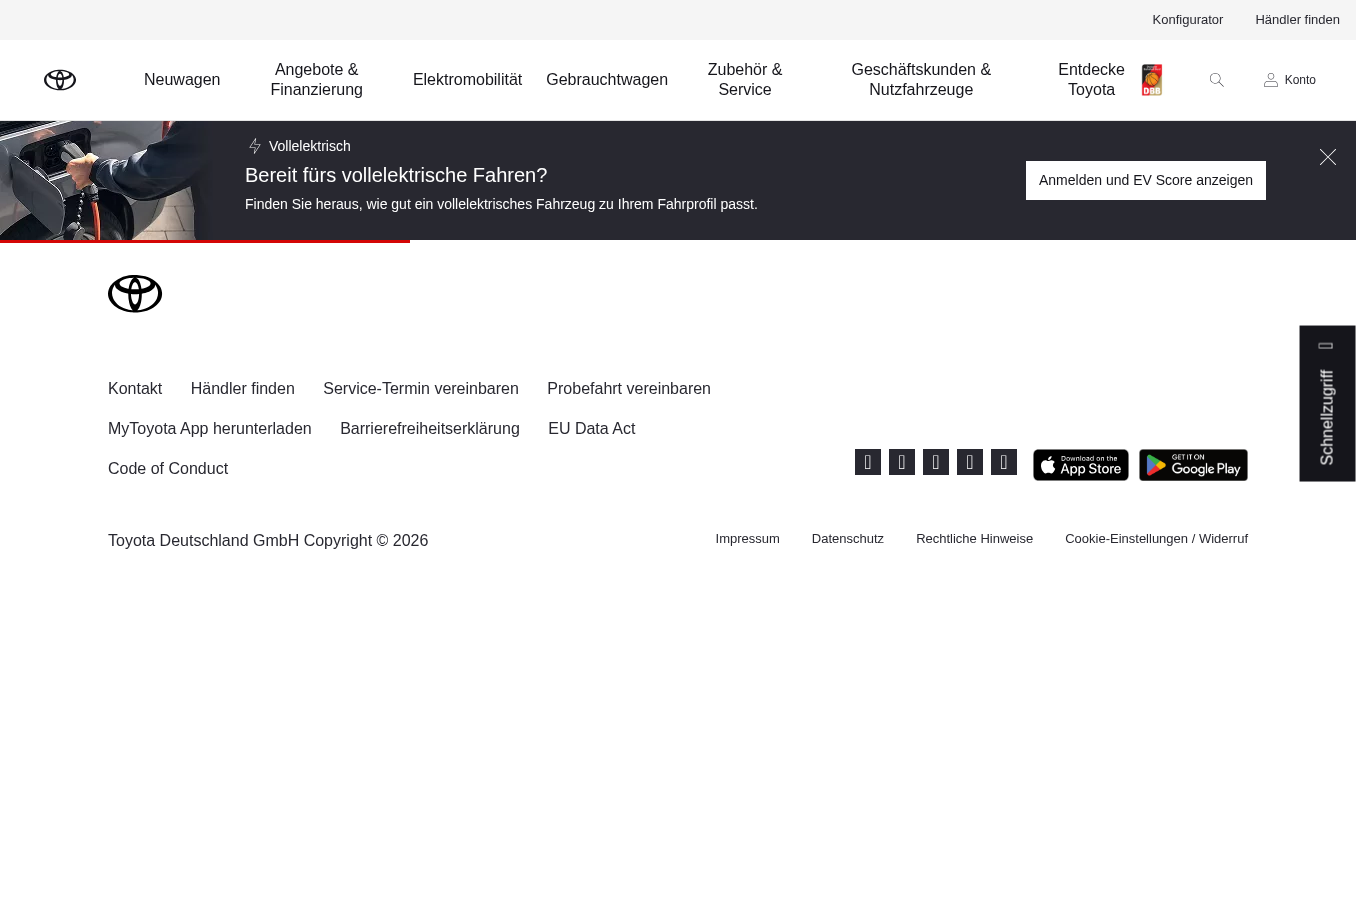The image size is (1366, 900).
Task: Open the Kontakt footer link
Action: point(135,389)
